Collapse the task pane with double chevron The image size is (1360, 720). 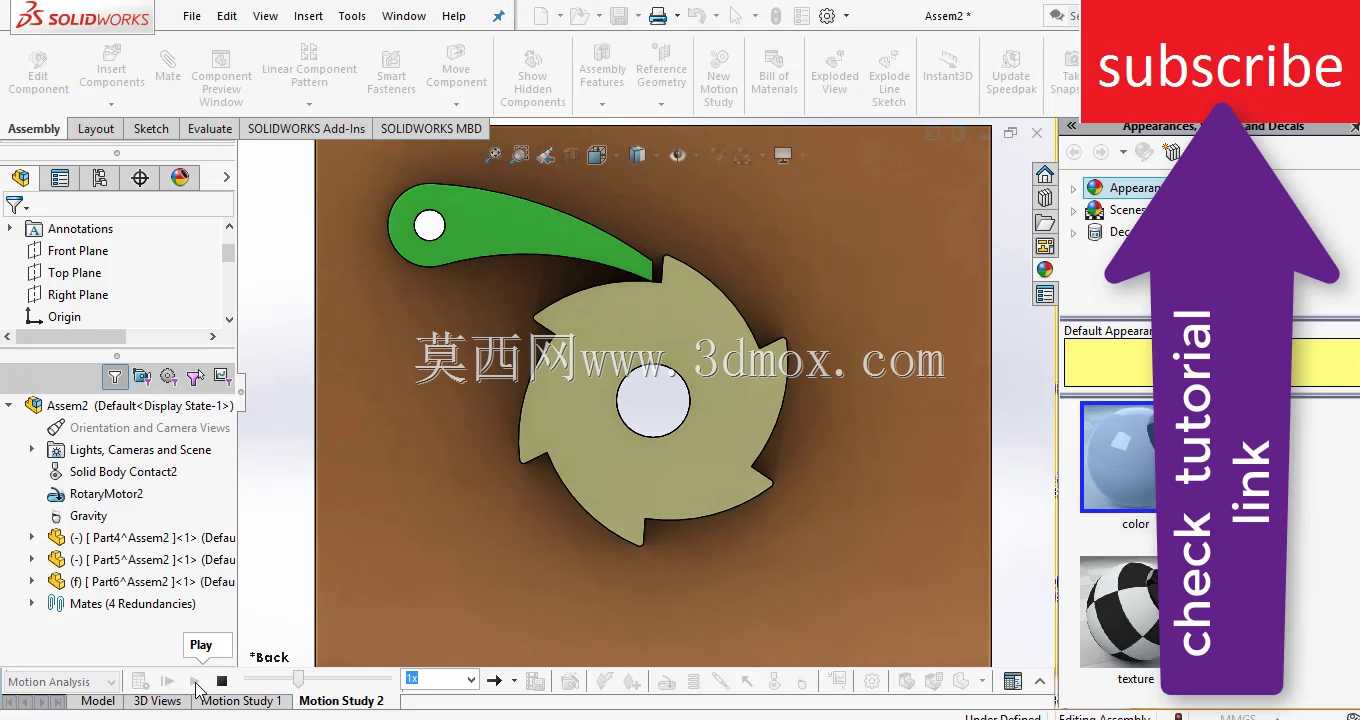coord(1071,126)
